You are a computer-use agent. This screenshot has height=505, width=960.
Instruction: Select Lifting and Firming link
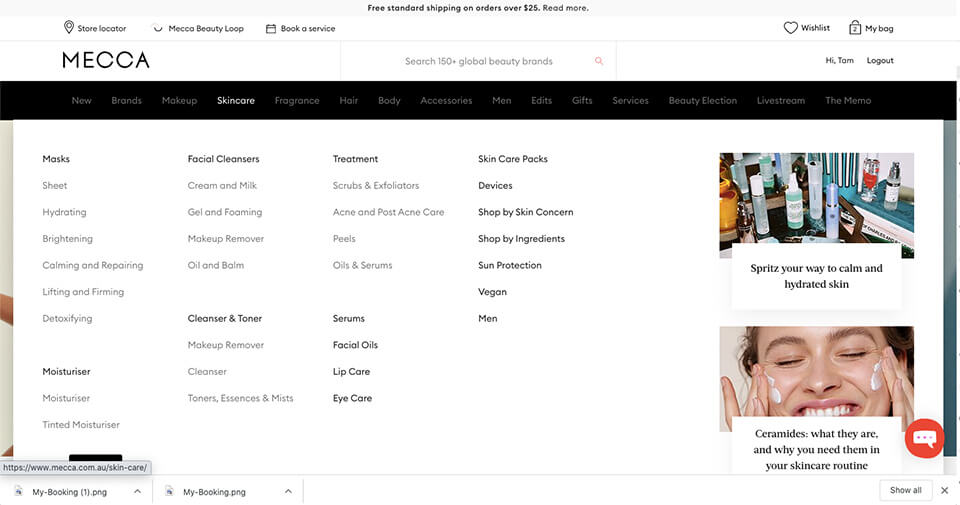[83, 292]
